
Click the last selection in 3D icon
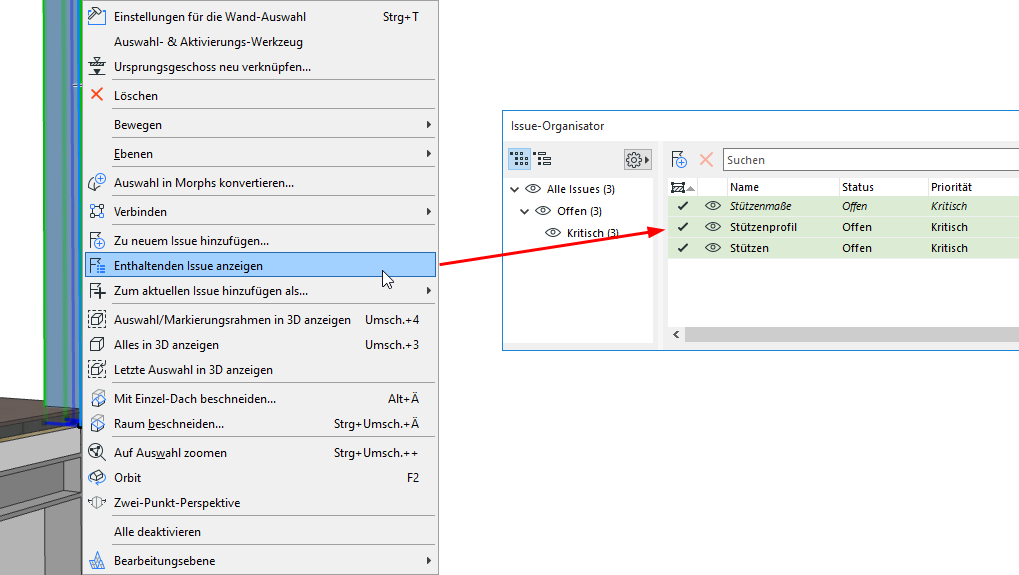coord(97,369)
